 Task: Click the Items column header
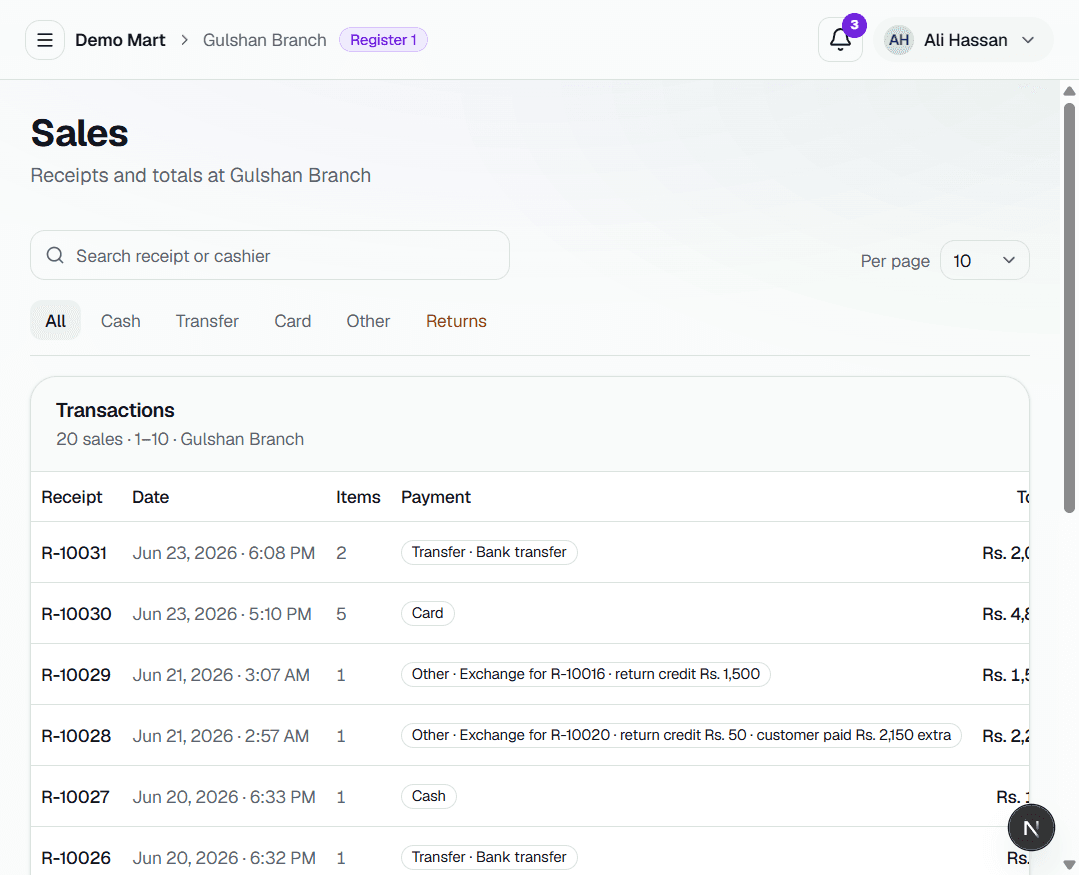[x=358, y=497]
